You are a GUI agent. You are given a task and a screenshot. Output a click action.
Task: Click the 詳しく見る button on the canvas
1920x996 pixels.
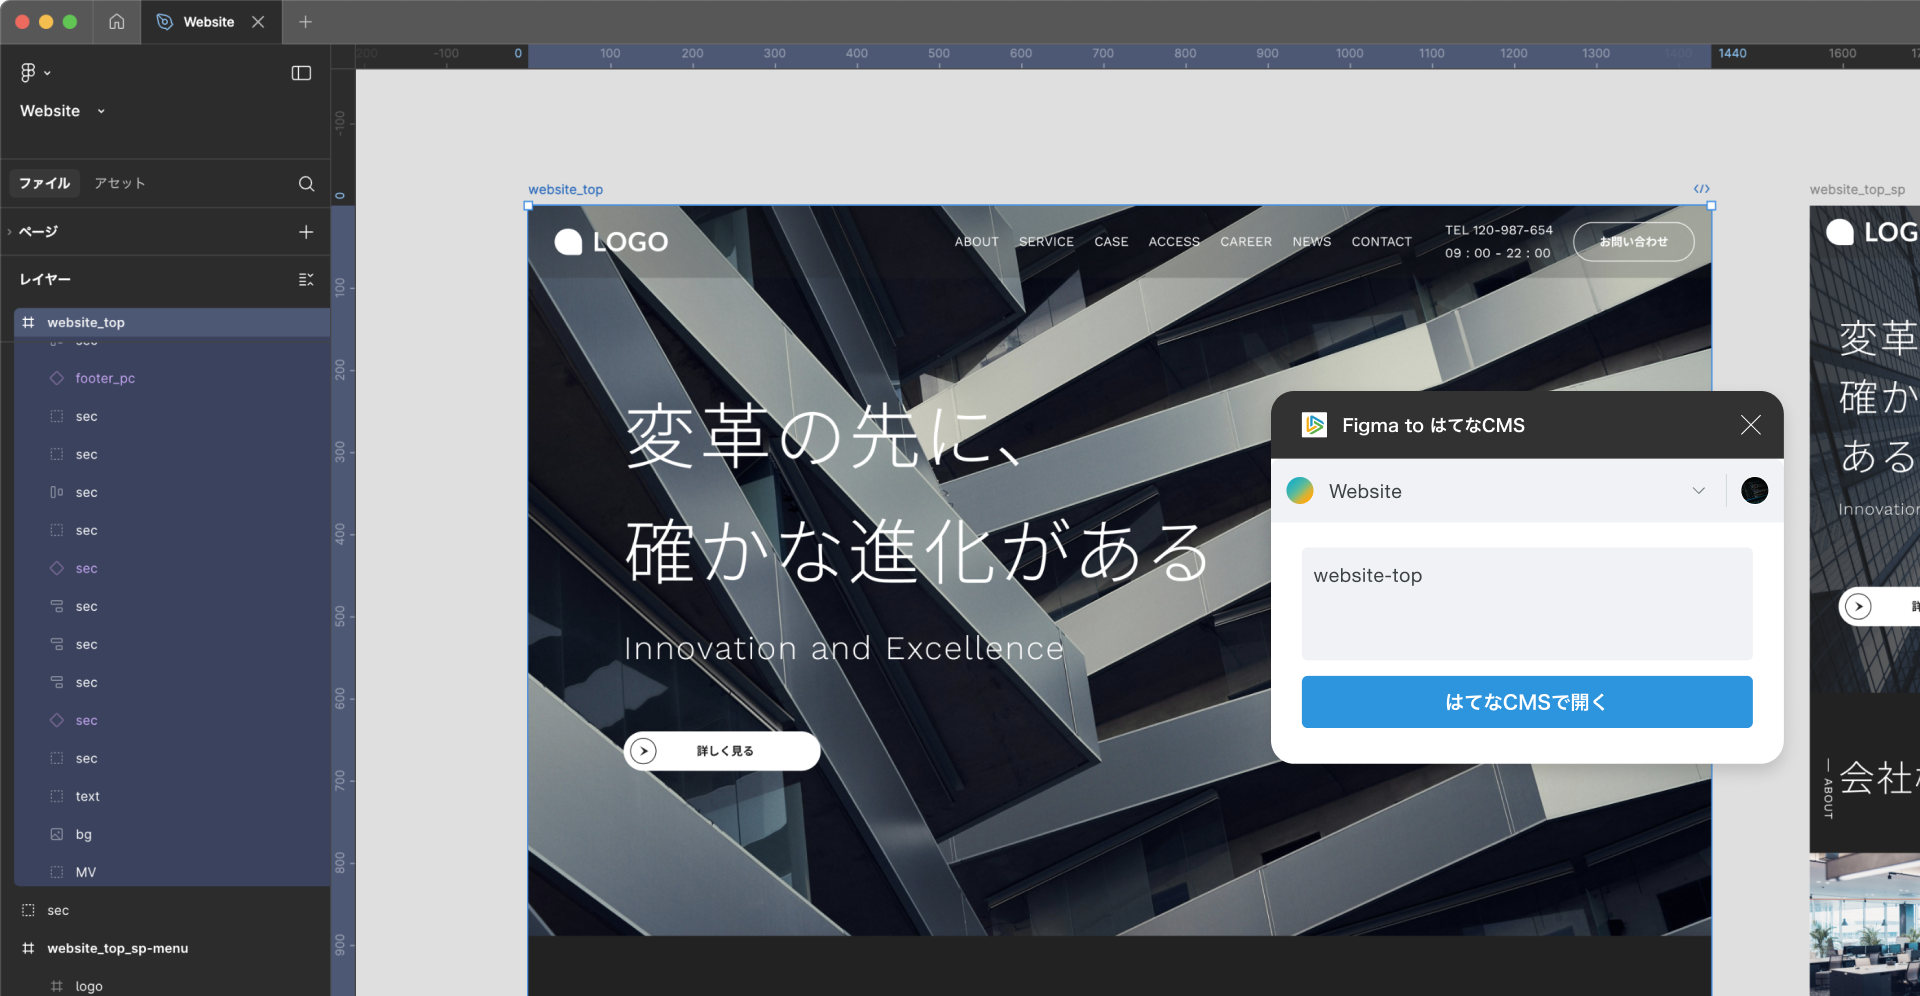[x=722, y=751]
